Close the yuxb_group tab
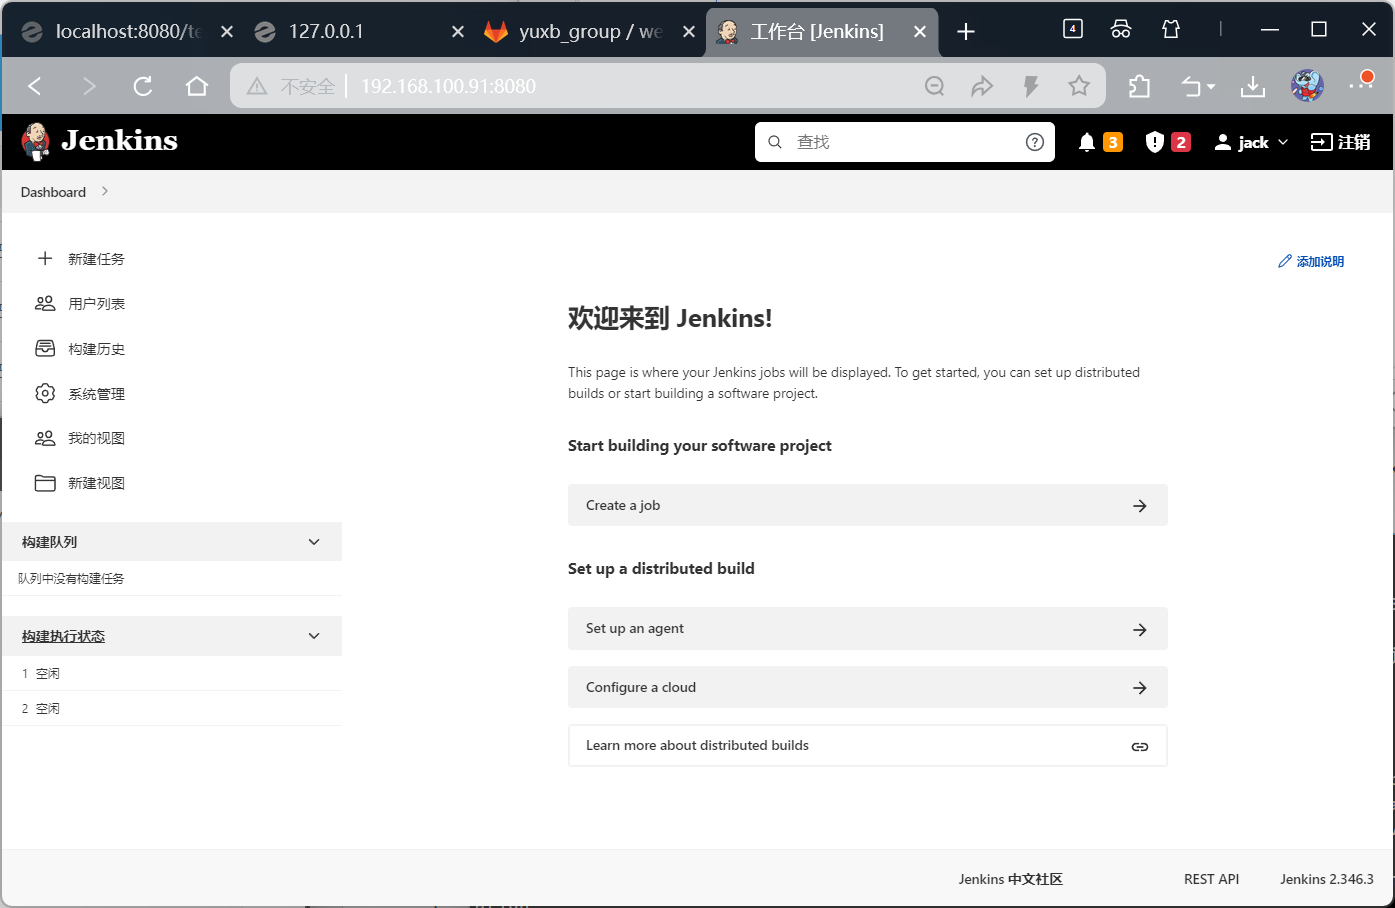This screenshot has width=1395, height=908. point(689,32)
